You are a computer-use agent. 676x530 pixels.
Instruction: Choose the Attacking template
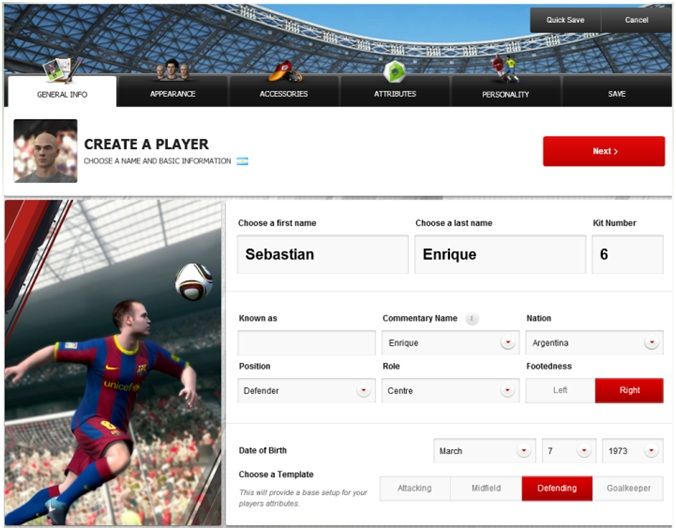pyautogui.click(x=415, y=488)
